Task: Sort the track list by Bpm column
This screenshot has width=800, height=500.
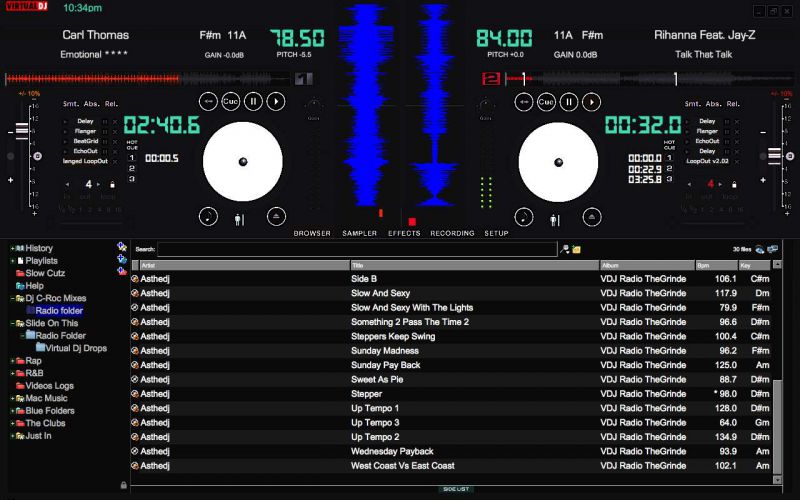Action: point(717,265)
